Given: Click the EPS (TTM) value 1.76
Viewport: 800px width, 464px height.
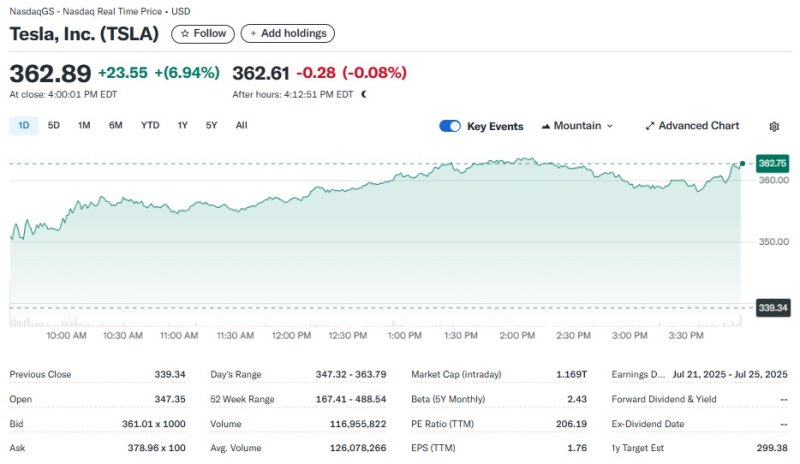Looking at the screenshot, I should 577,448.
